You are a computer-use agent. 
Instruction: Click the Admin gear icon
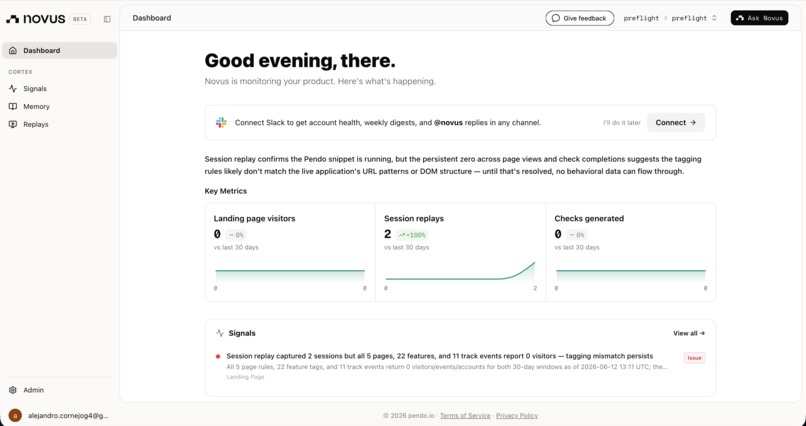coord(13,390)
